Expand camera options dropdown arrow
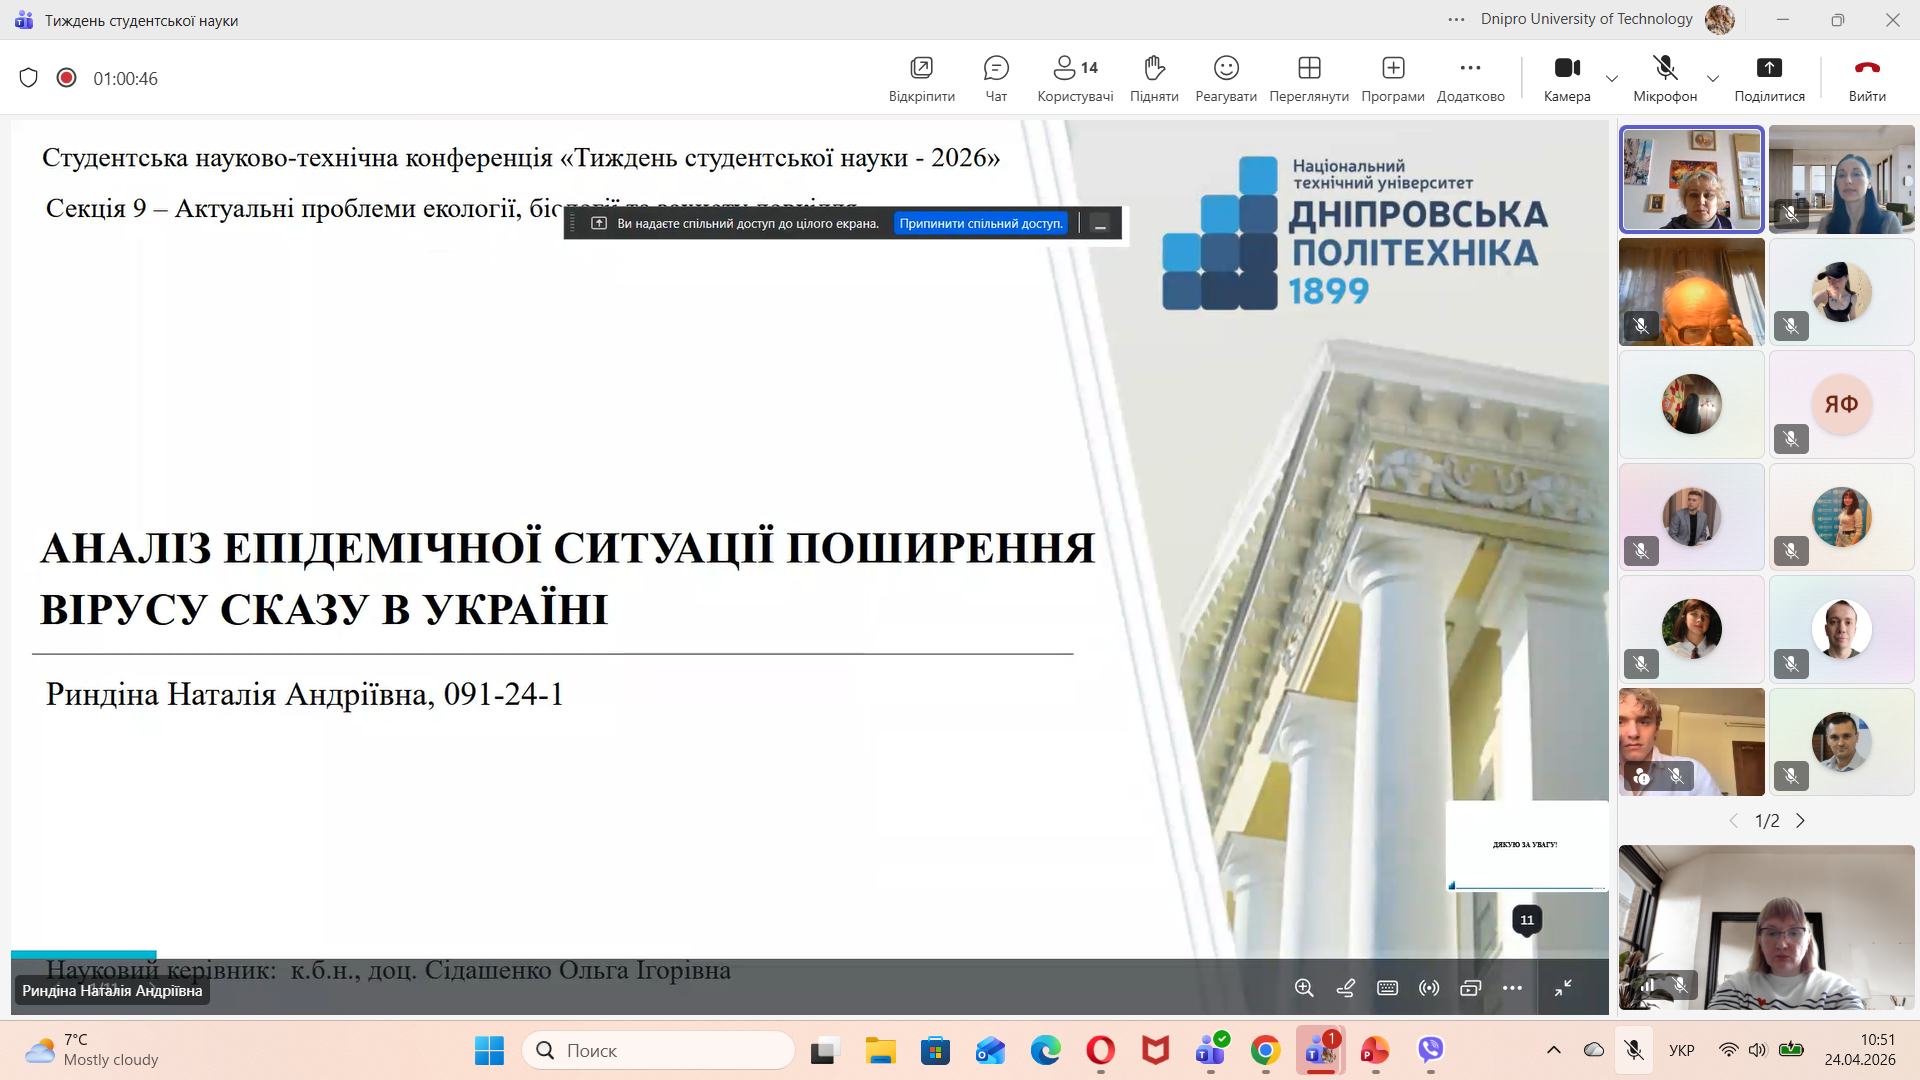Screen dimensions: 1920x1080 click(x=1611, y=78)
